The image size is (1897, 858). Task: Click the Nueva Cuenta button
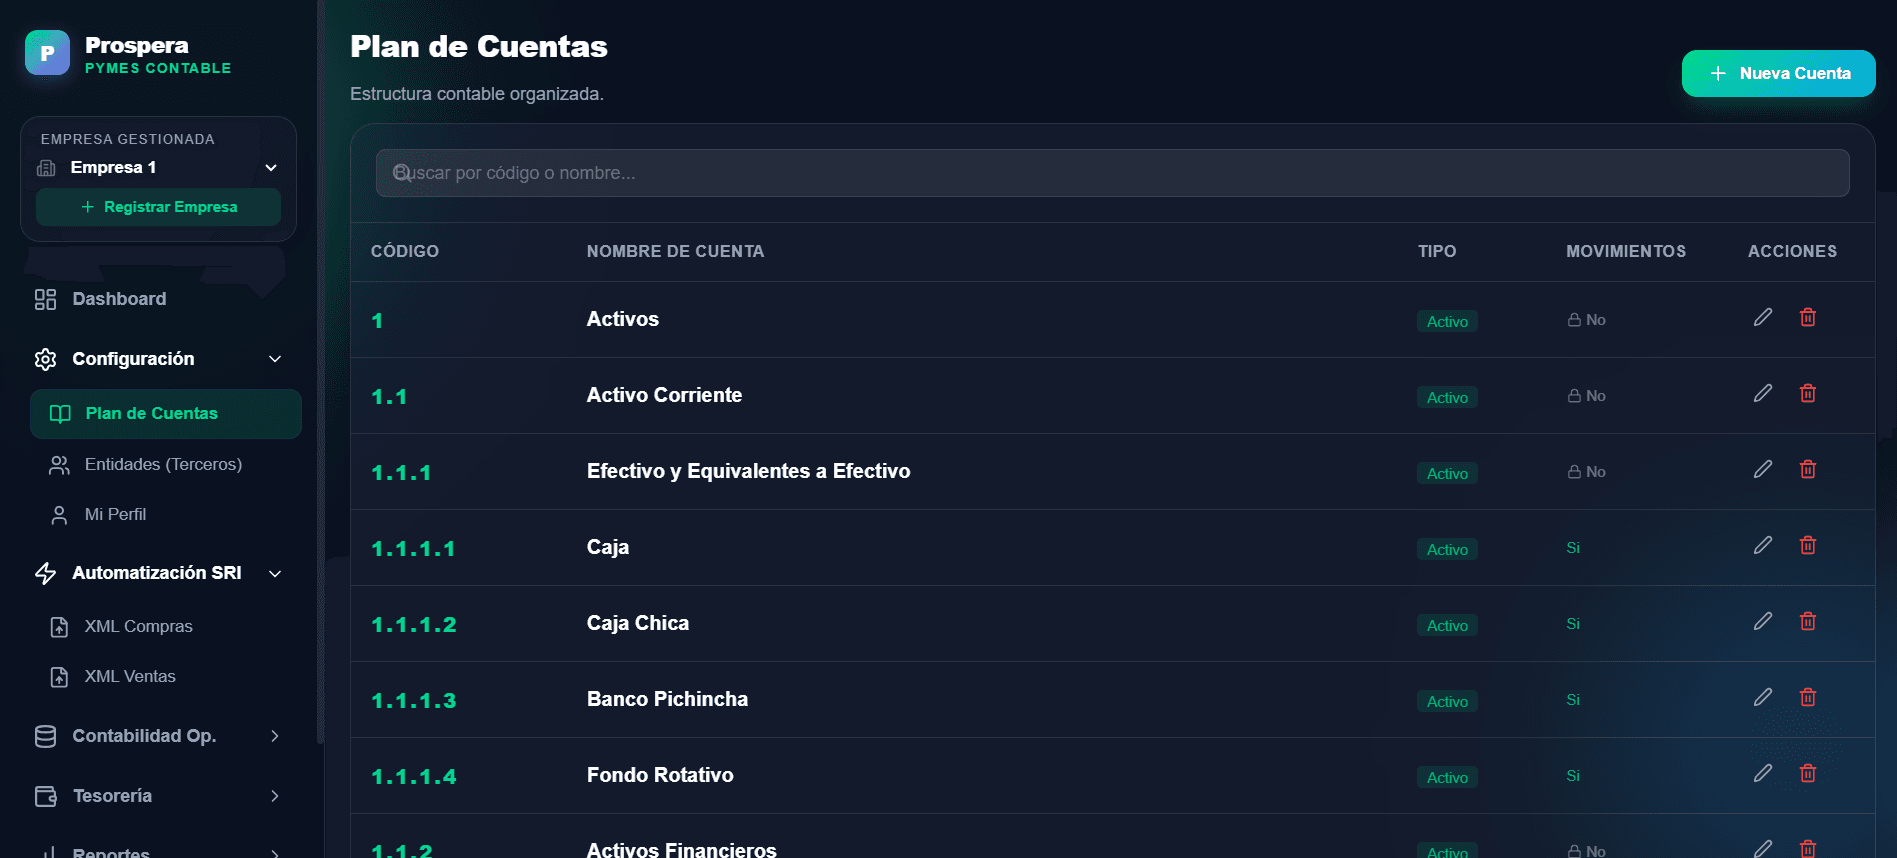(1778, 73)
